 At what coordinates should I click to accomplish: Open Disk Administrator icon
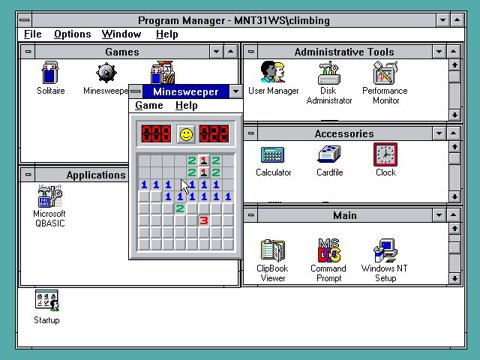(x=329, y=72)
